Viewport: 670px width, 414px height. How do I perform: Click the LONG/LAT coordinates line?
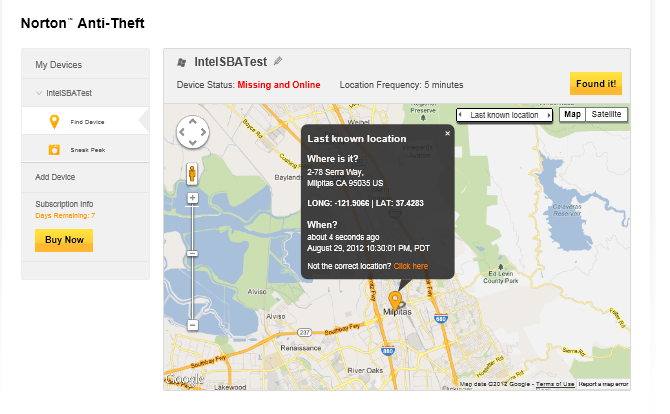click(x=365, y=203)
